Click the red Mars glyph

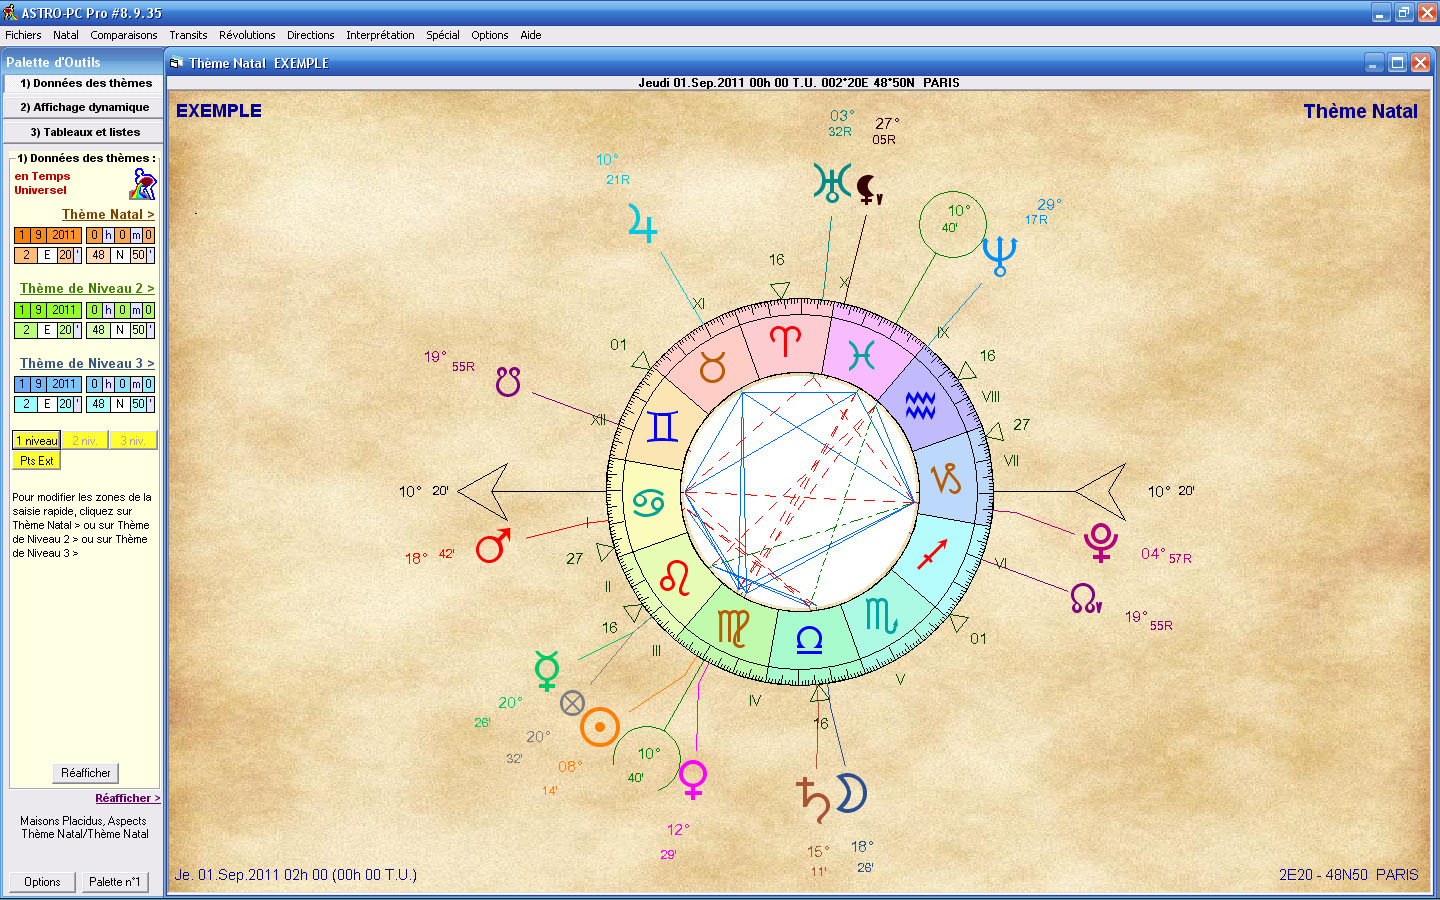tap(493, 545)
